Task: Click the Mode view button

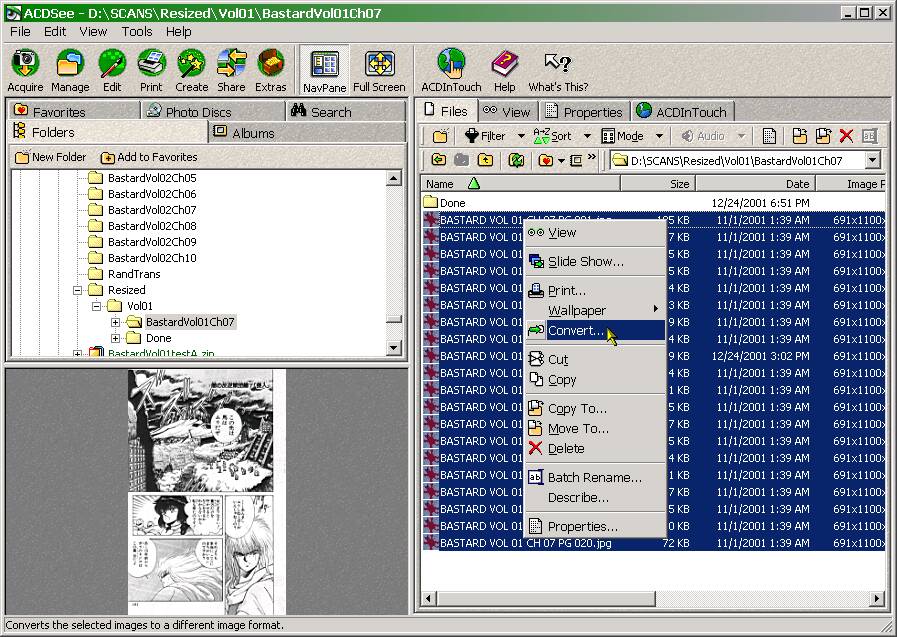Action: [622, 136]
